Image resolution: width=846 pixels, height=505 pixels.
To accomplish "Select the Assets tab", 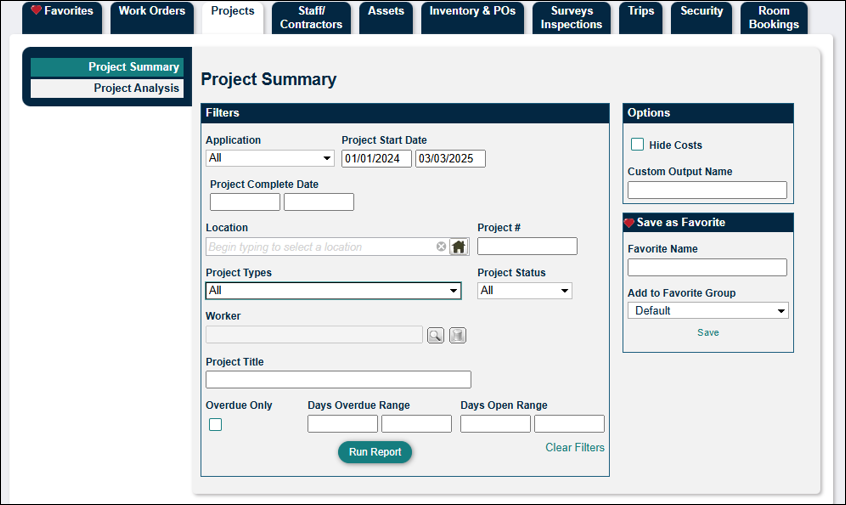I will (x=386, y=17).
